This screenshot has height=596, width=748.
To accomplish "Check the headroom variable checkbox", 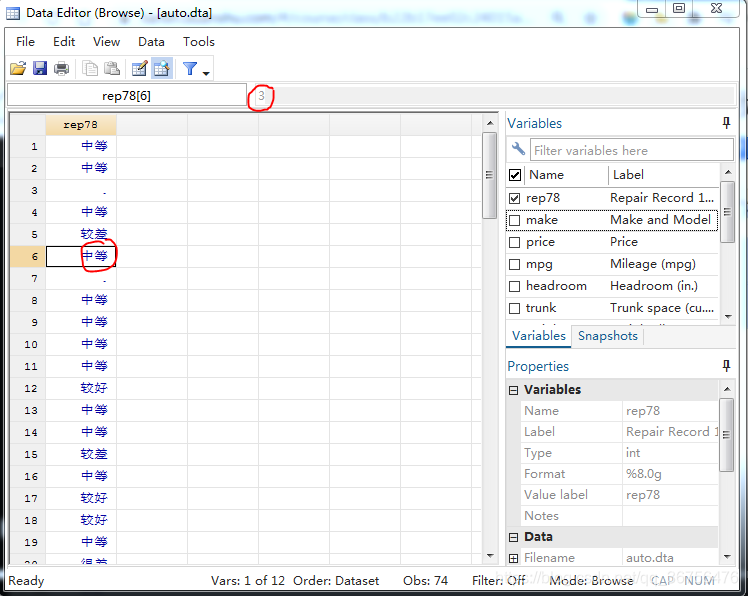I will (x=514, y=286).
